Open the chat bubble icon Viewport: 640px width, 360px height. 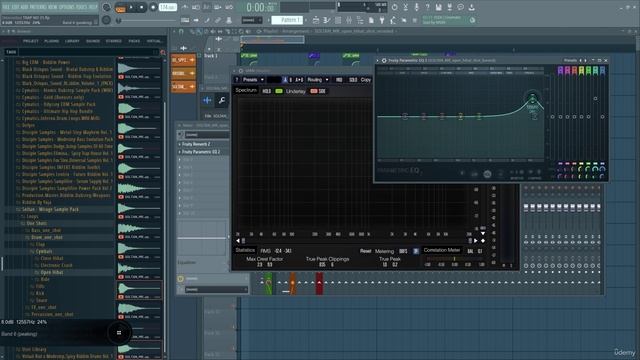pyautogui.click(x=460, y=7)
